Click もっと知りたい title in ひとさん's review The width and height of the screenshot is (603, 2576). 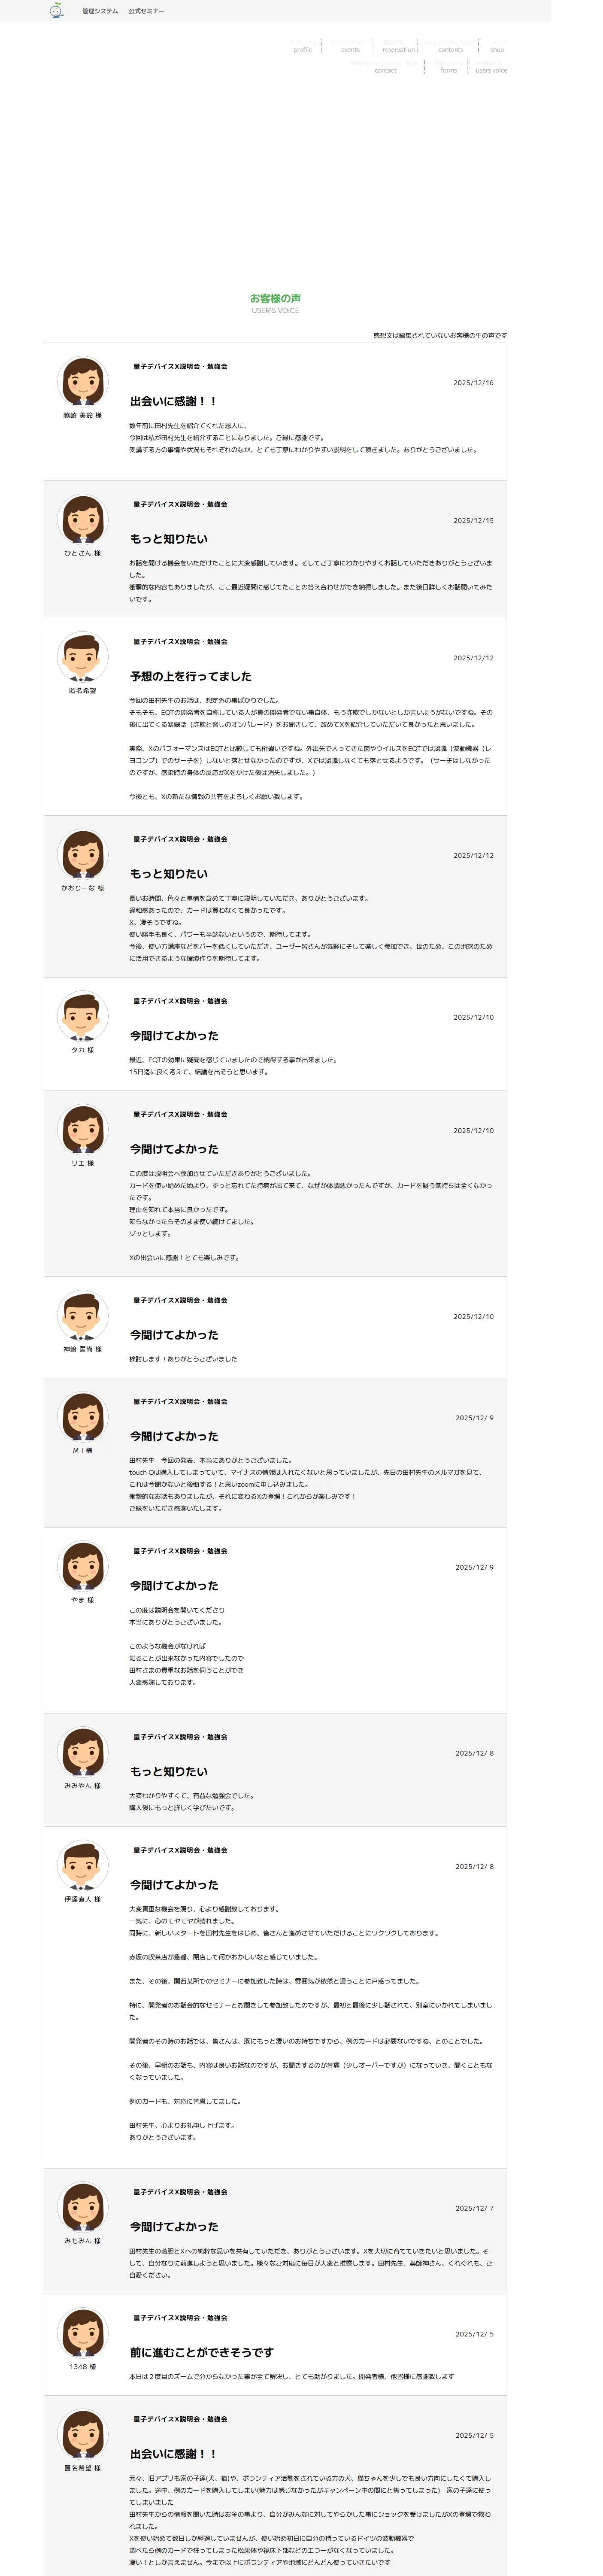click(169, 539)
